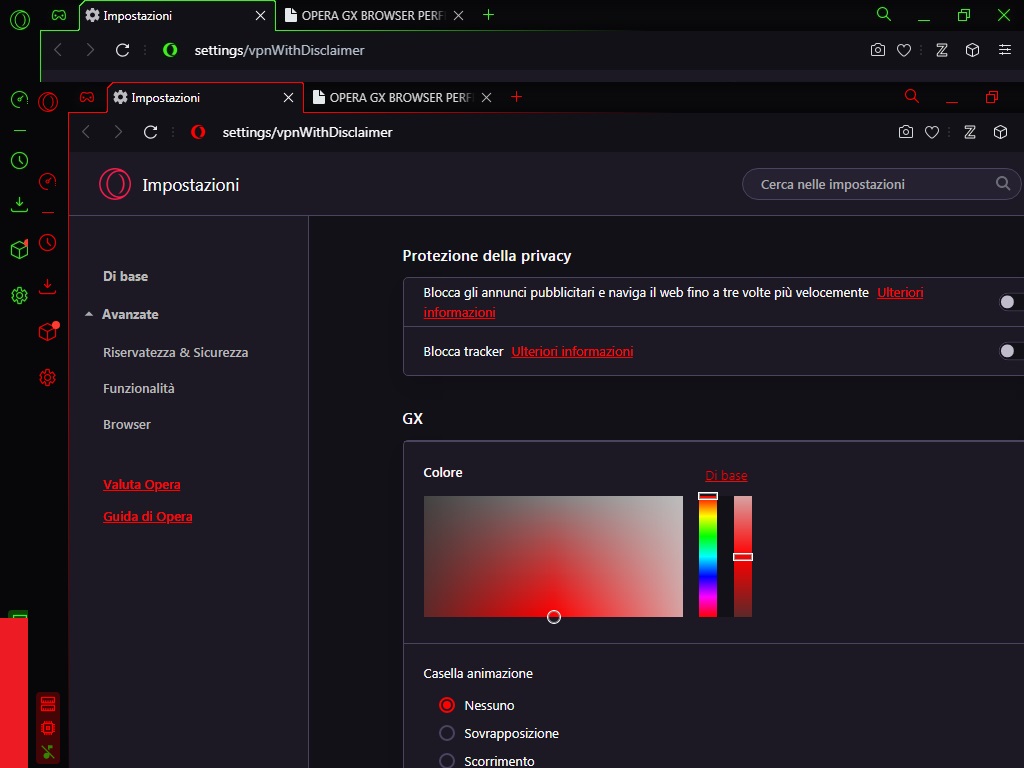Pick a color in the saturation gradient box
Image resolution: width=1024 pixels, height=768 pixels.
pos(553,556)
